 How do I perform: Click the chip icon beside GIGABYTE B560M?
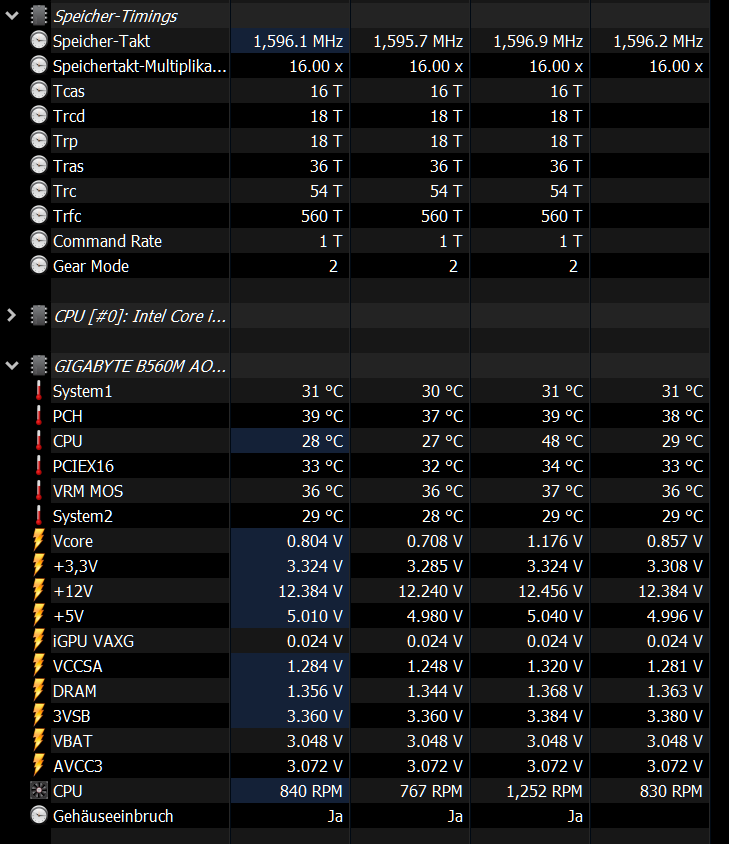pos(39,366)
